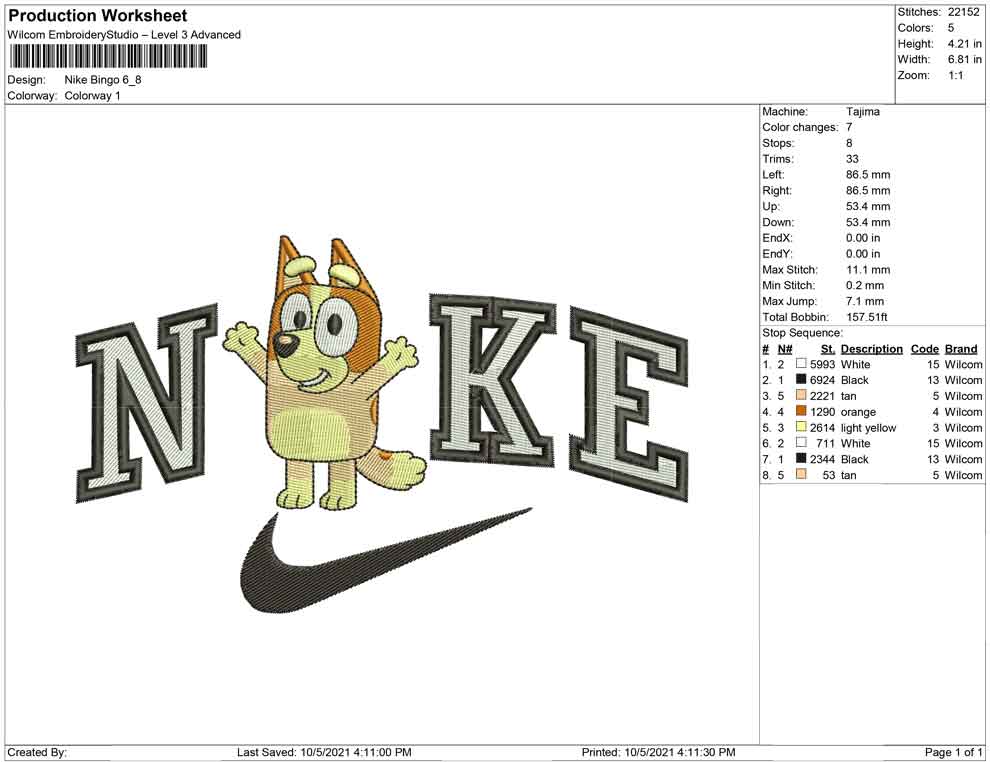This screenshot has width=990, height=762.
Task: Click the 'light yellow' description text
Action: [x=868, y=428]
